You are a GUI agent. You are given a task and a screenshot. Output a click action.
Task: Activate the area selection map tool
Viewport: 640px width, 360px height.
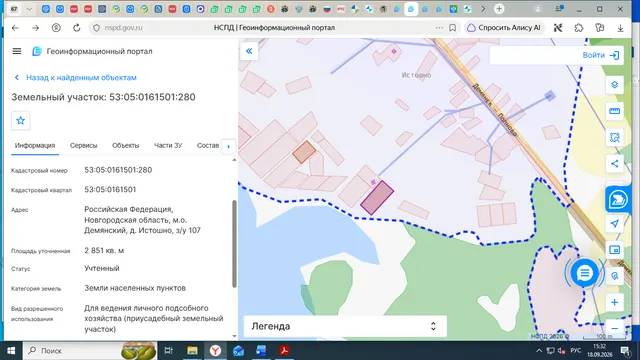tap(614, 137)
